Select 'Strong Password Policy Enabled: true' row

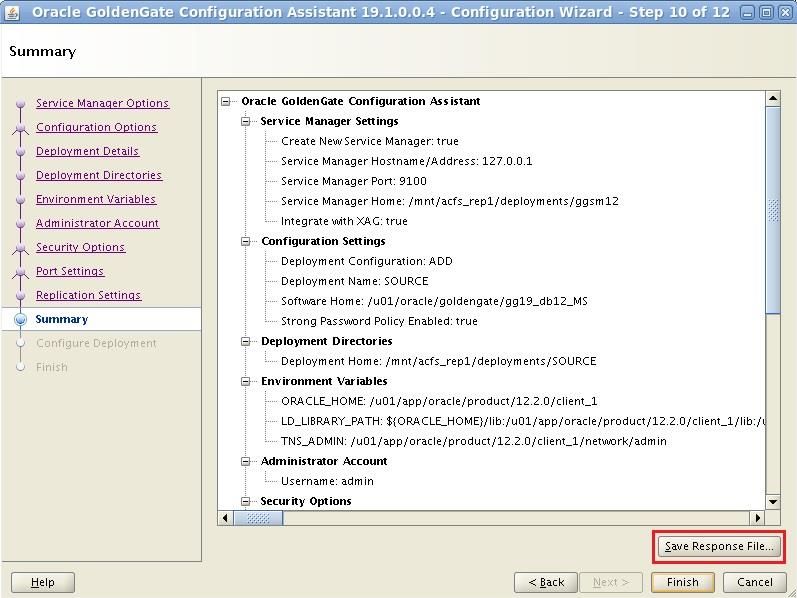[x=379, y=321]
